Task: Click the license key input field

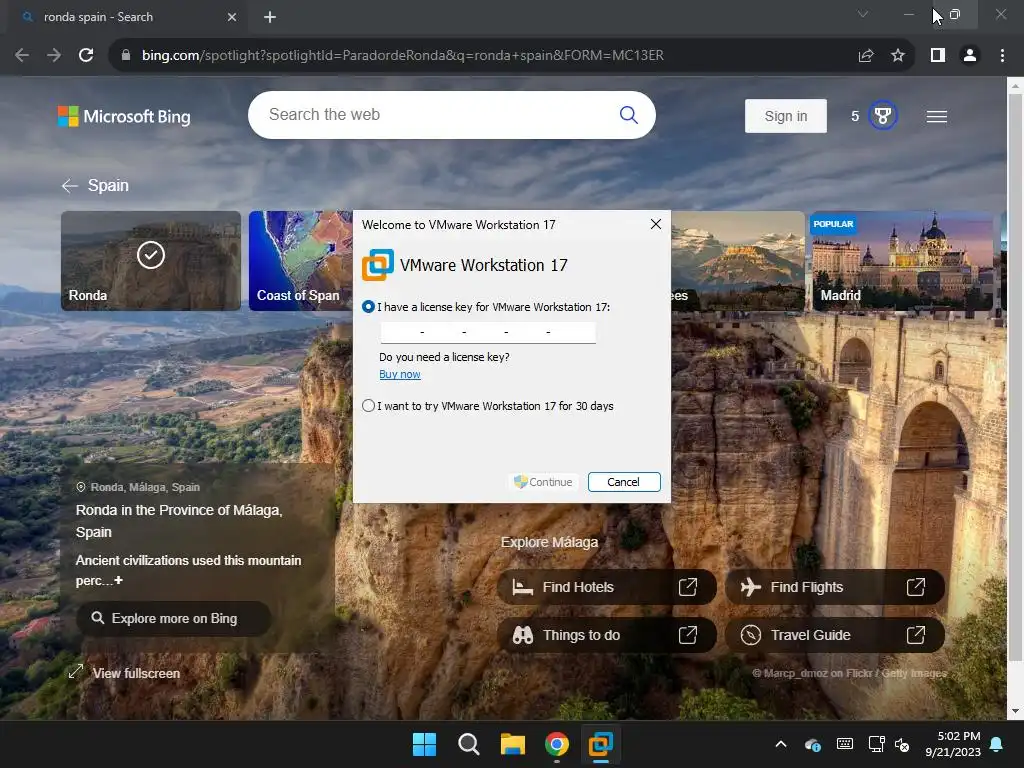Action: tap(488, 332)
